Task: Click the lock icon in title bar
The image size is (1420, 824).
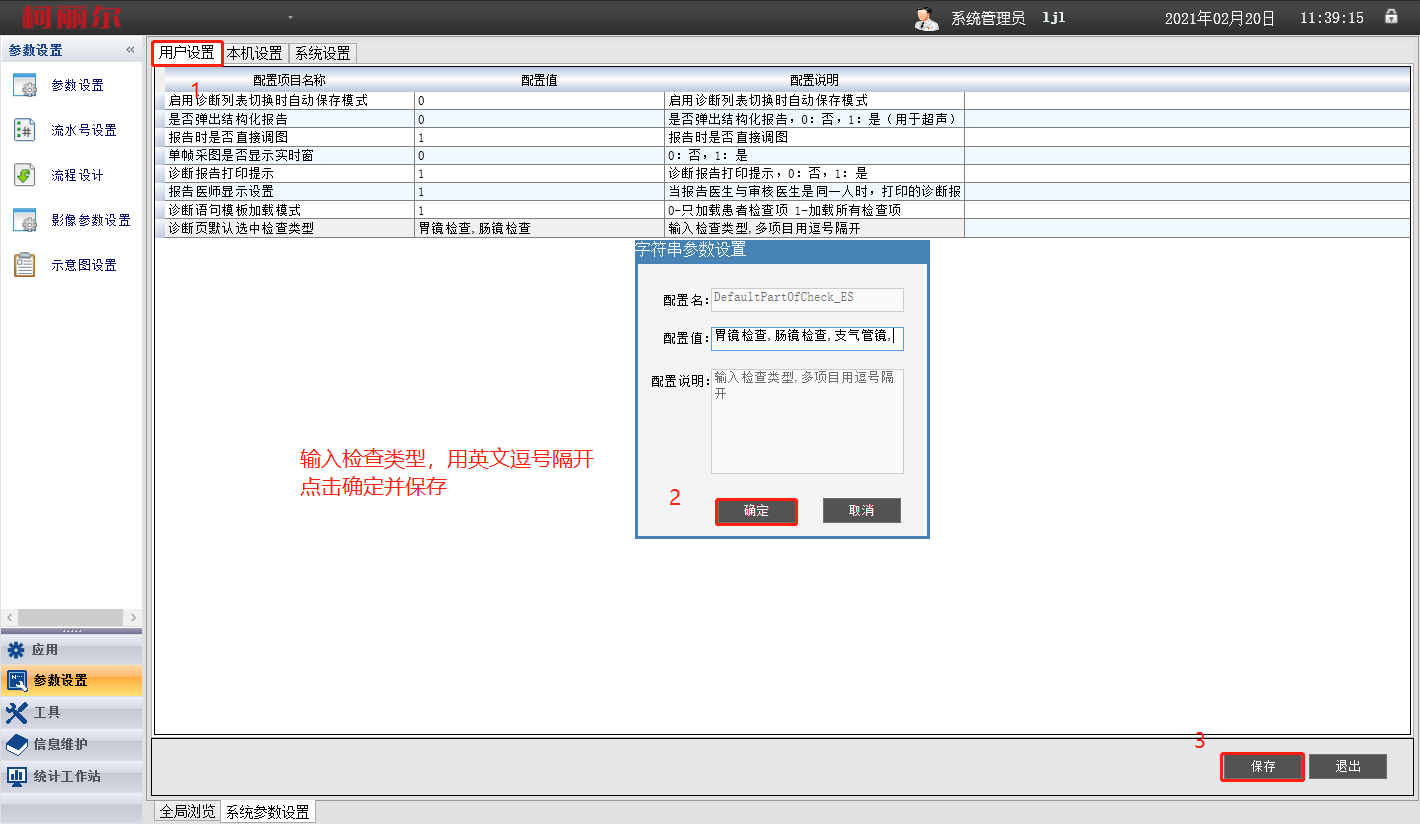Action: tap(1391, 17)
